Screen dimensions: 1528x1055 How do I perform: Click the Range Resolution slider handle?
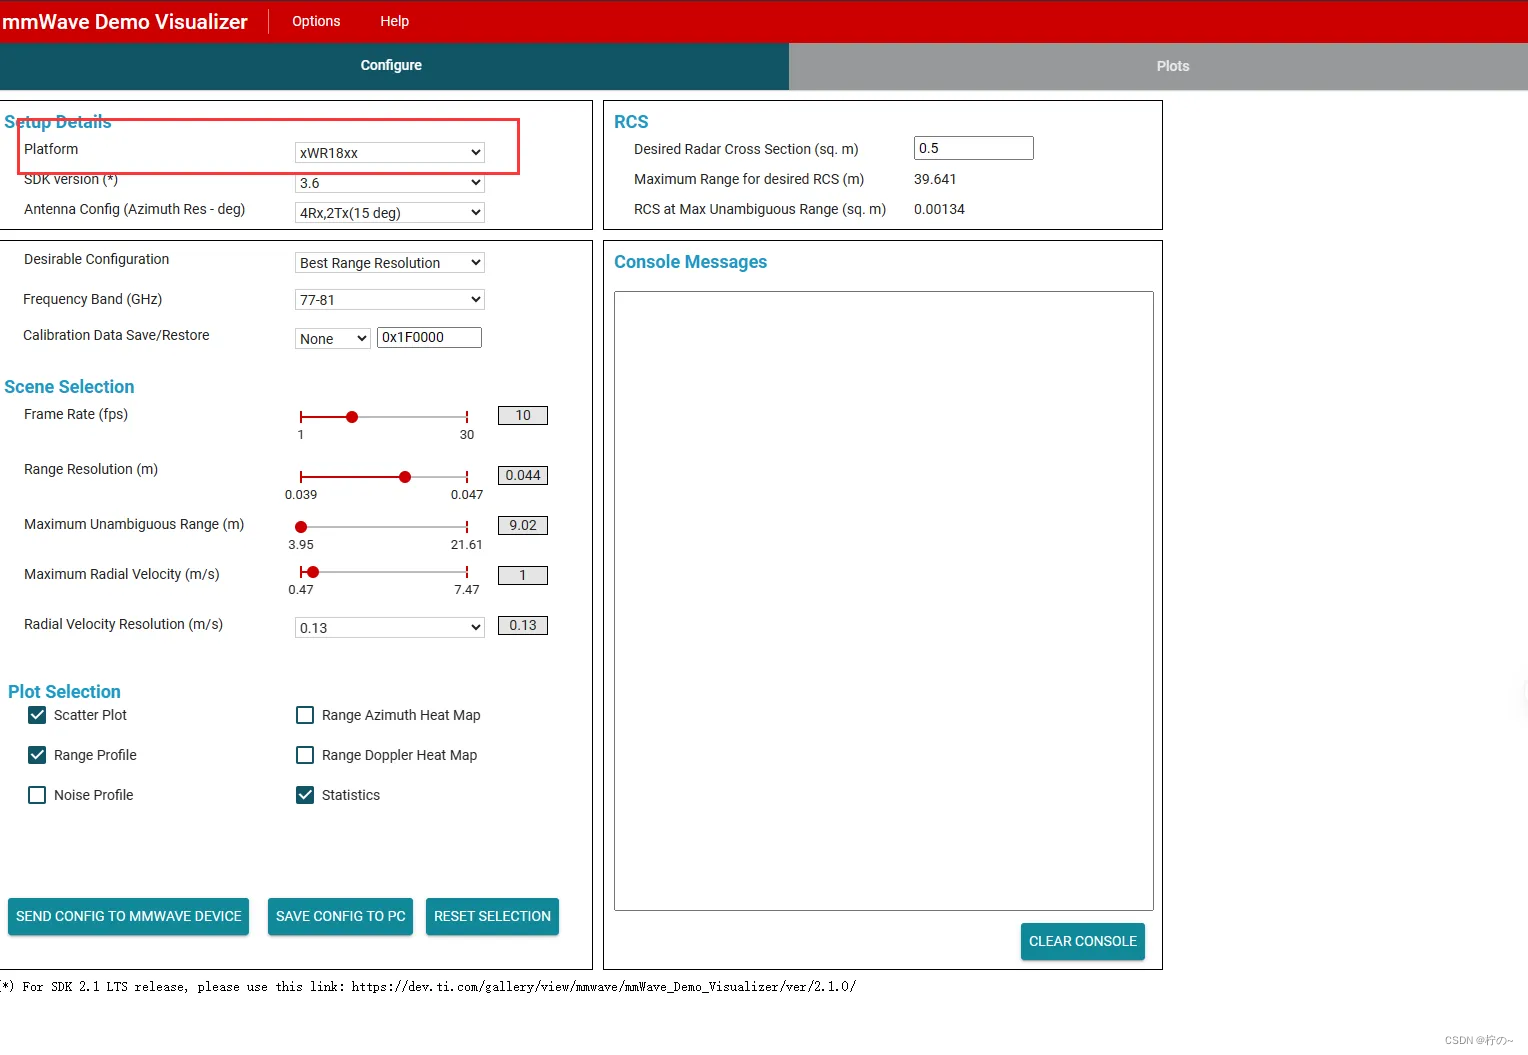click(405, 477)
